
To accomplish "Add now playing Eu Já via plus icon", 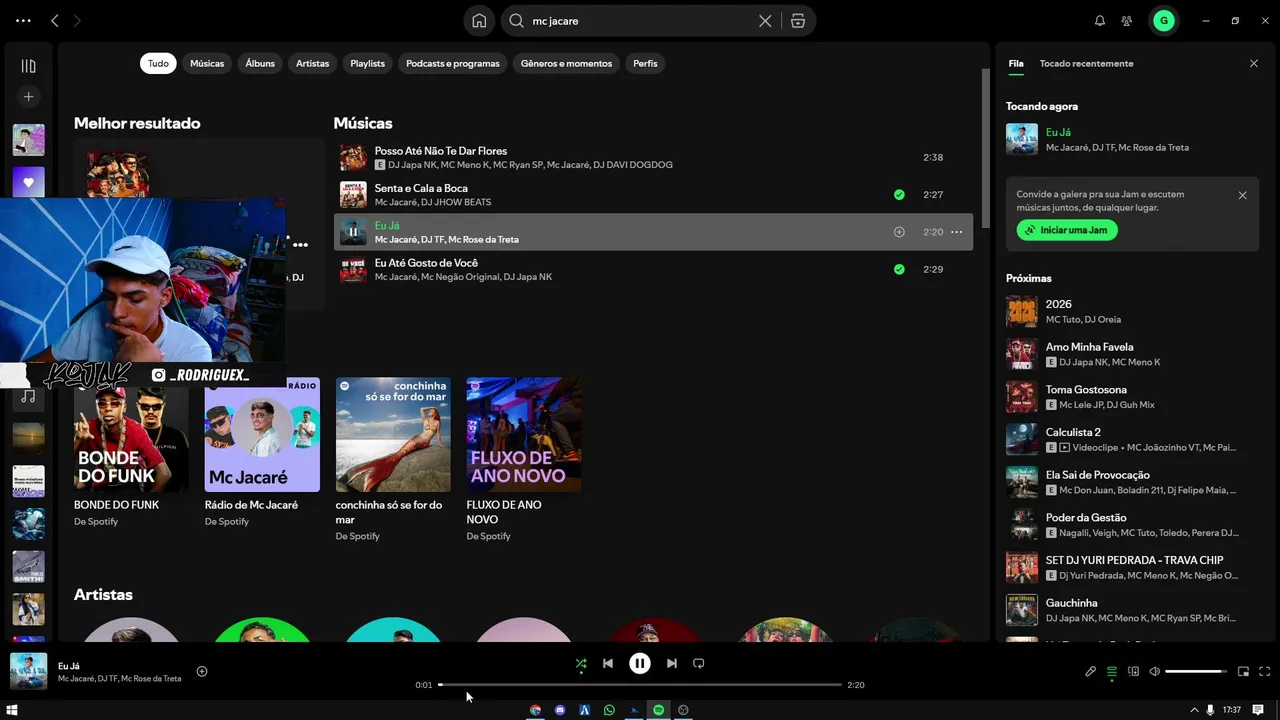I will pyautogui.click(x=202, y=672).
